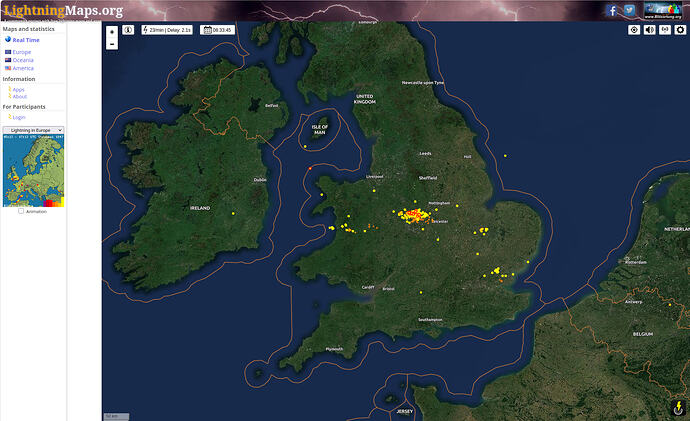The image size is (690, 421).
Task: Open the map info button
Action: 128,30
